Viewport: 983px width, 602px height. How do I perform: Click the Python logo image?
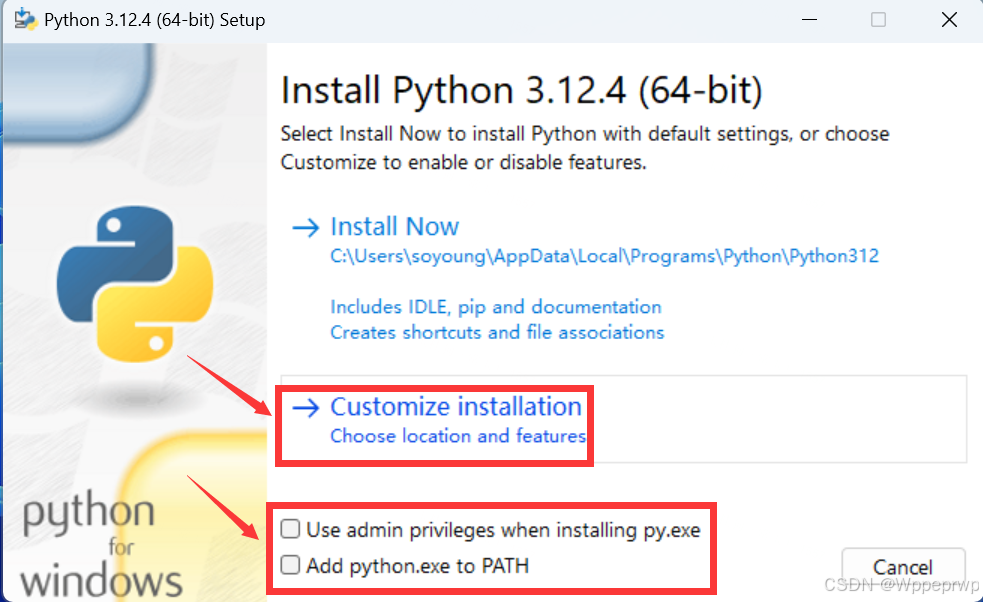point(135,283)
